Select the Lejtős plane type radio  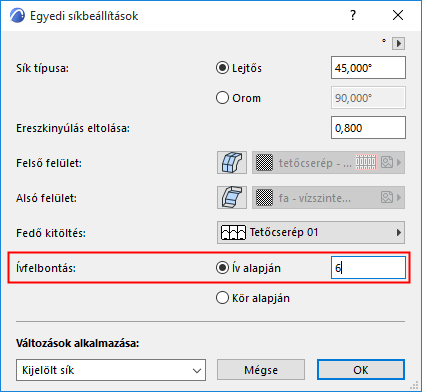[x=222, y=68]
